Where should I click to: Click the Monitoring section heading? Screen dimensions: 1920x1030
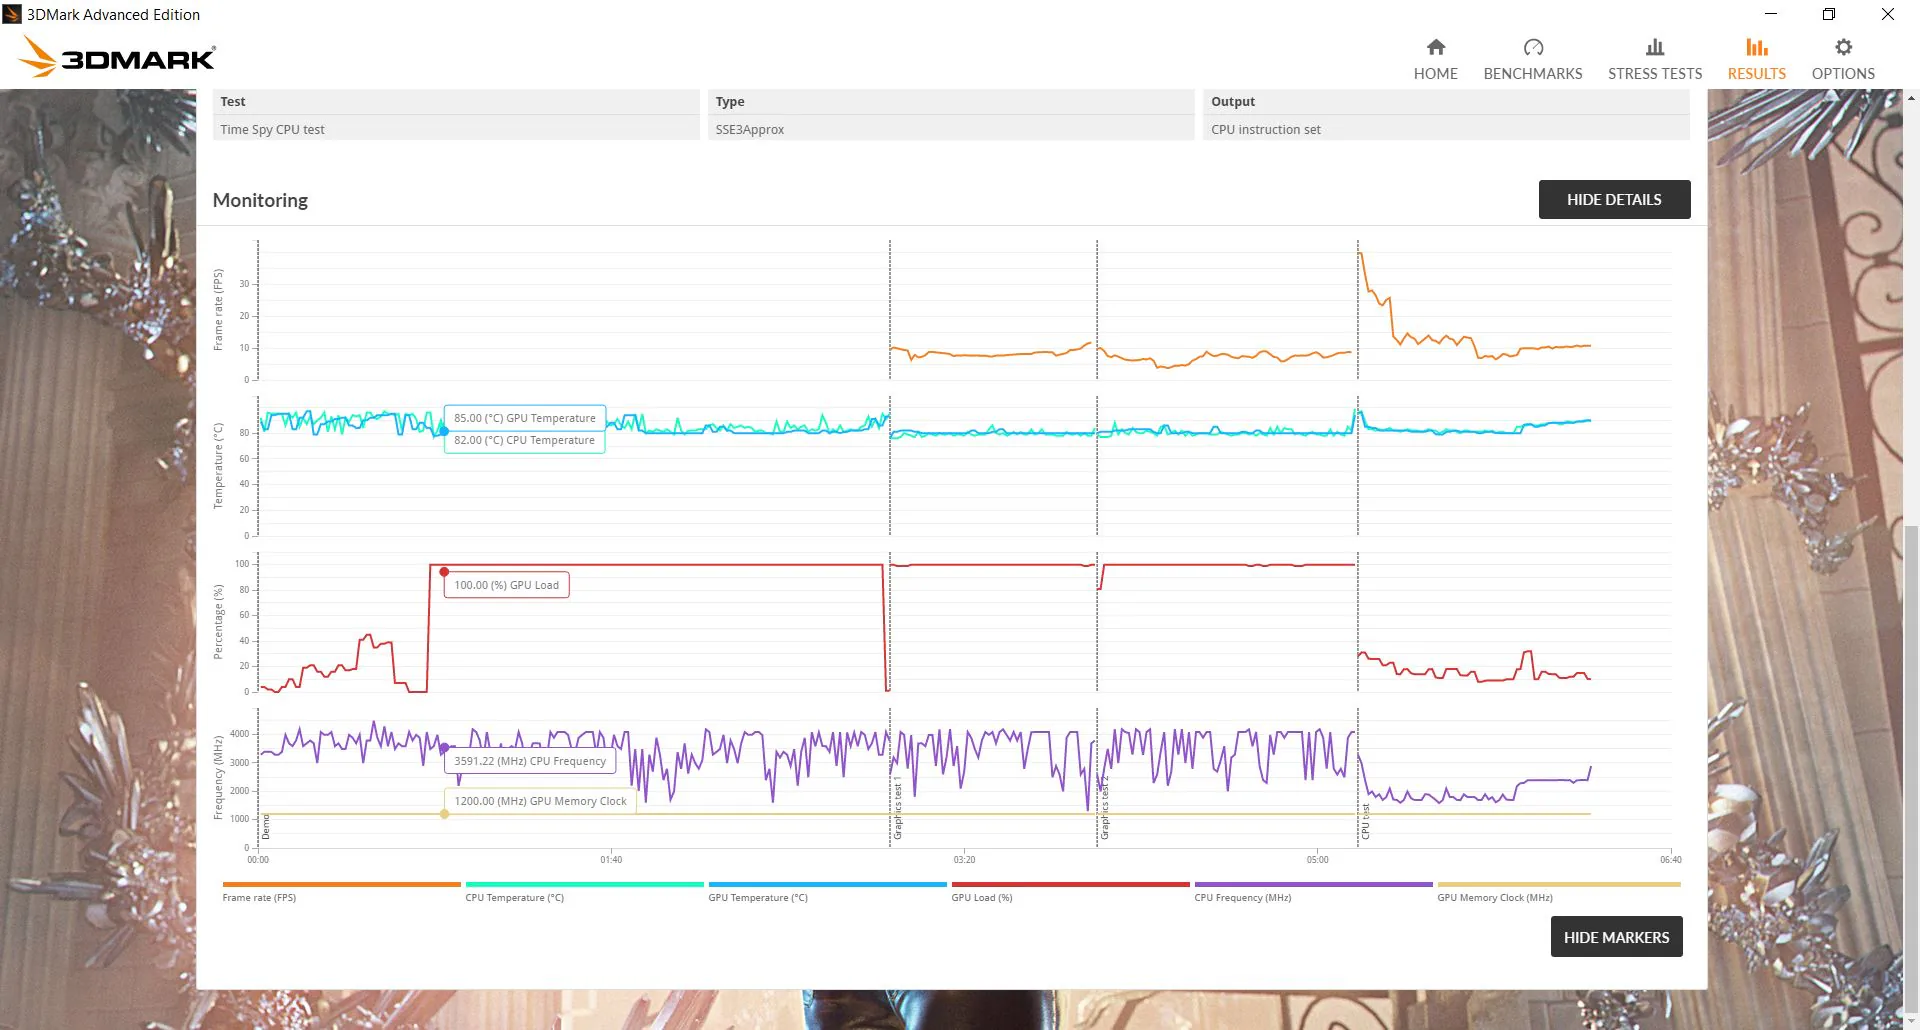coord(260,200)
